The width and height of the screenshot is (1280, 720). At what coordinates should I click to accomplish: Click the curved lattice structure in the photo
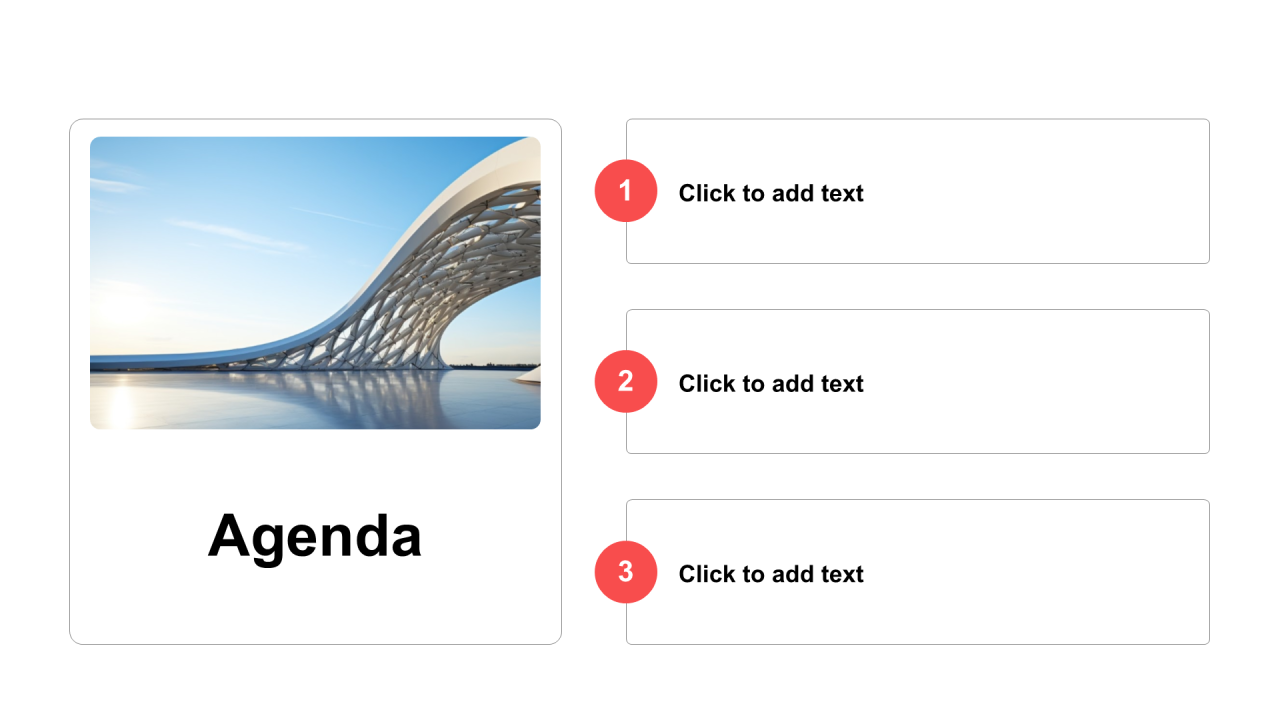point(450,270)
